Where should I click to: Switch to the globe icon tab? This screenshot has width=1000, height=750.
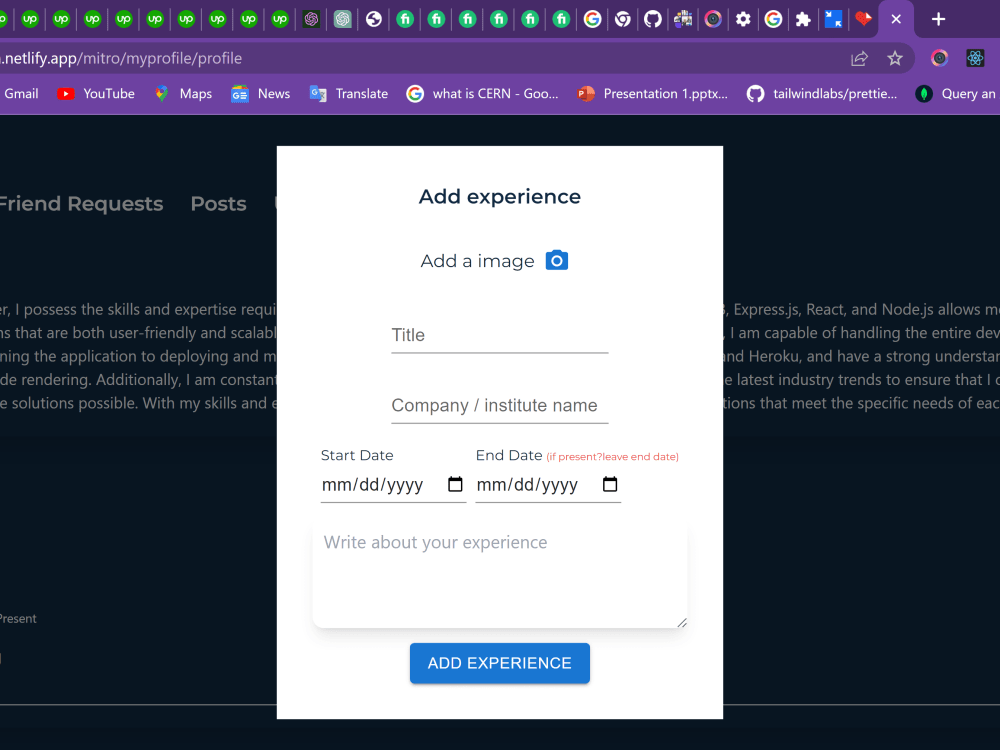[x=374, y=19]
